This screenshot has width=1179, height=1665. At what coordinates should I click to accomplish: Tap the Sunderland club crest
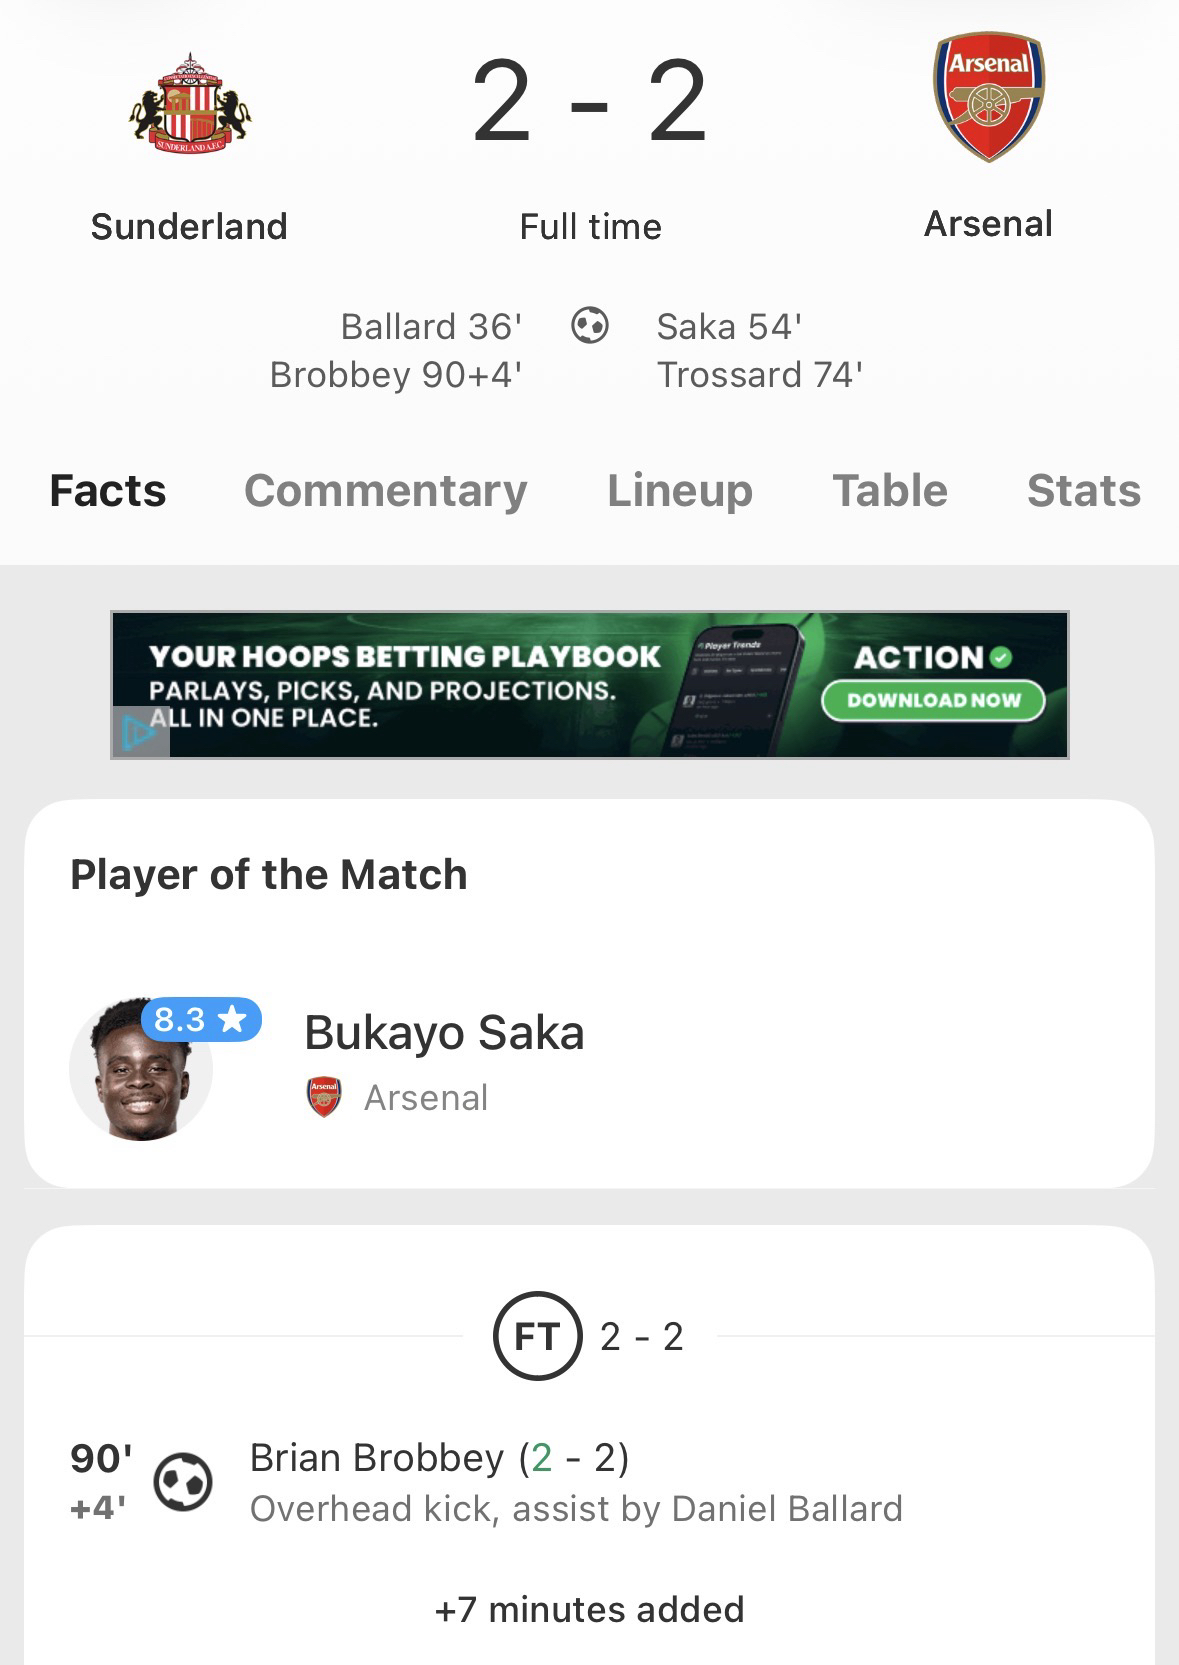click(x=189, y=105)
